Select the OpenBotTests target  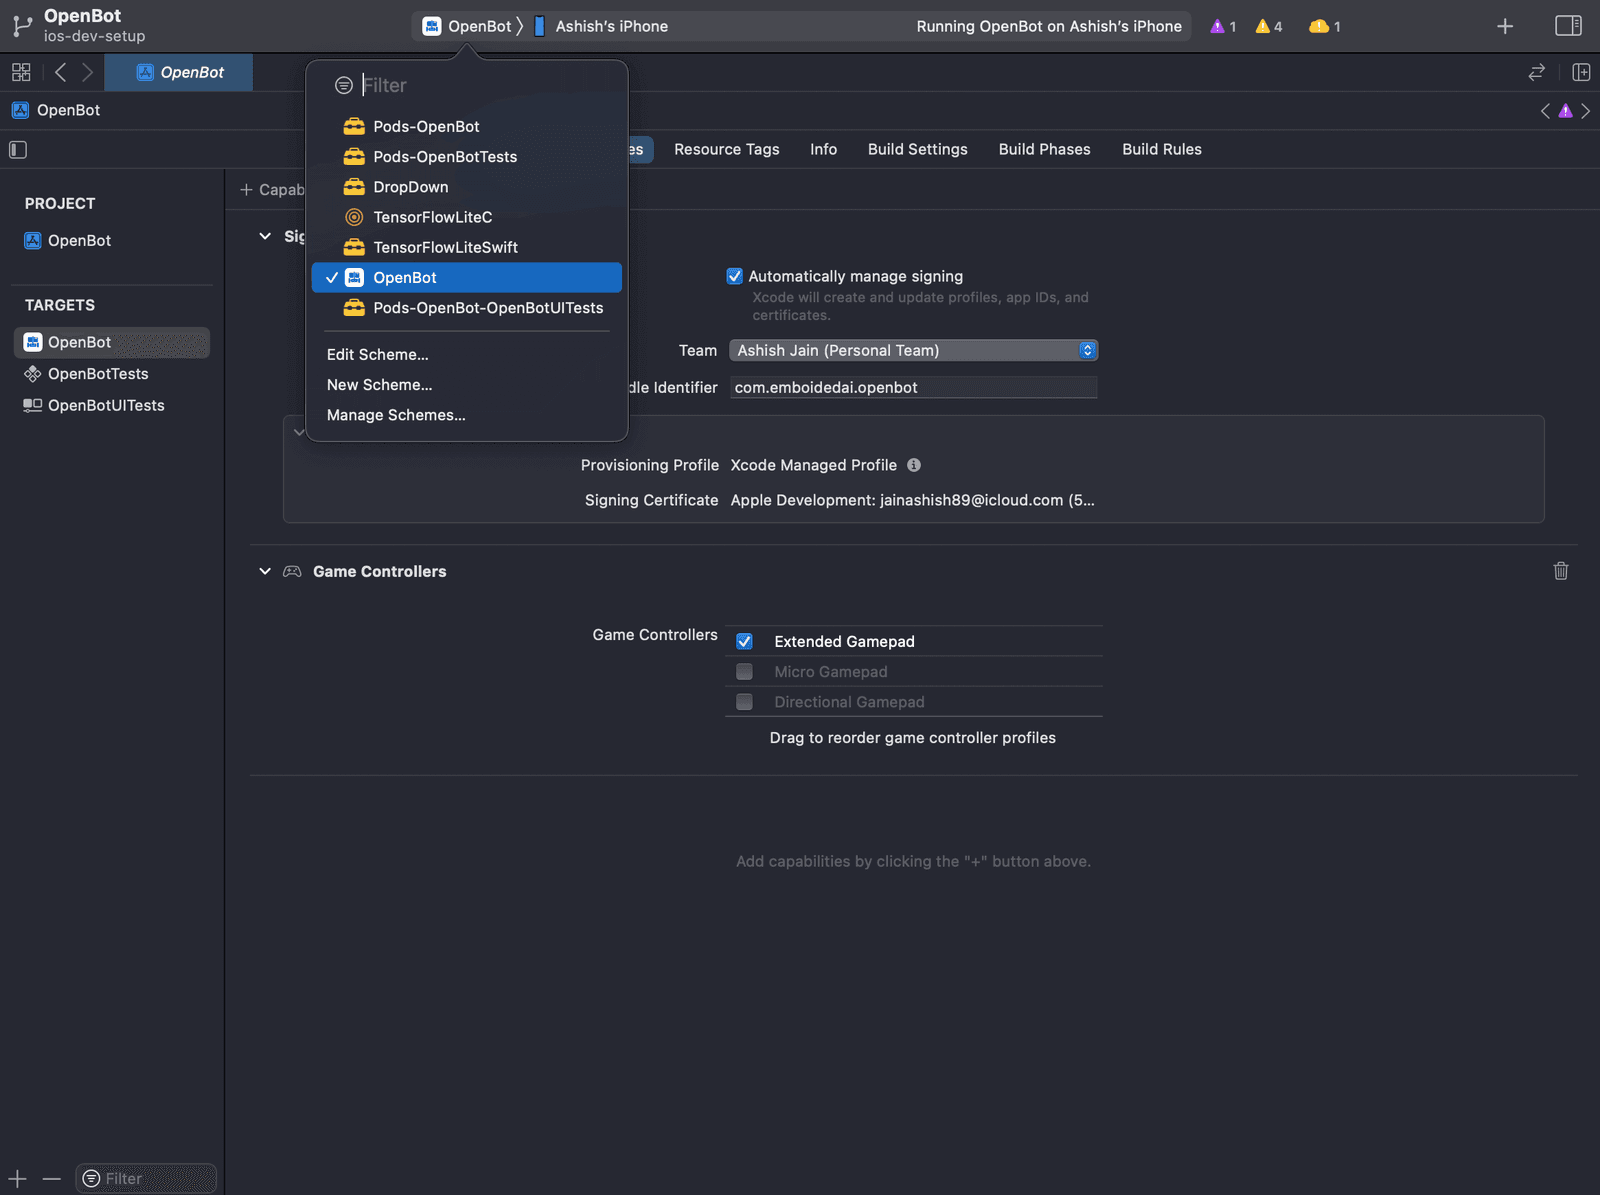pyautogui.click(x=112, y=374)
